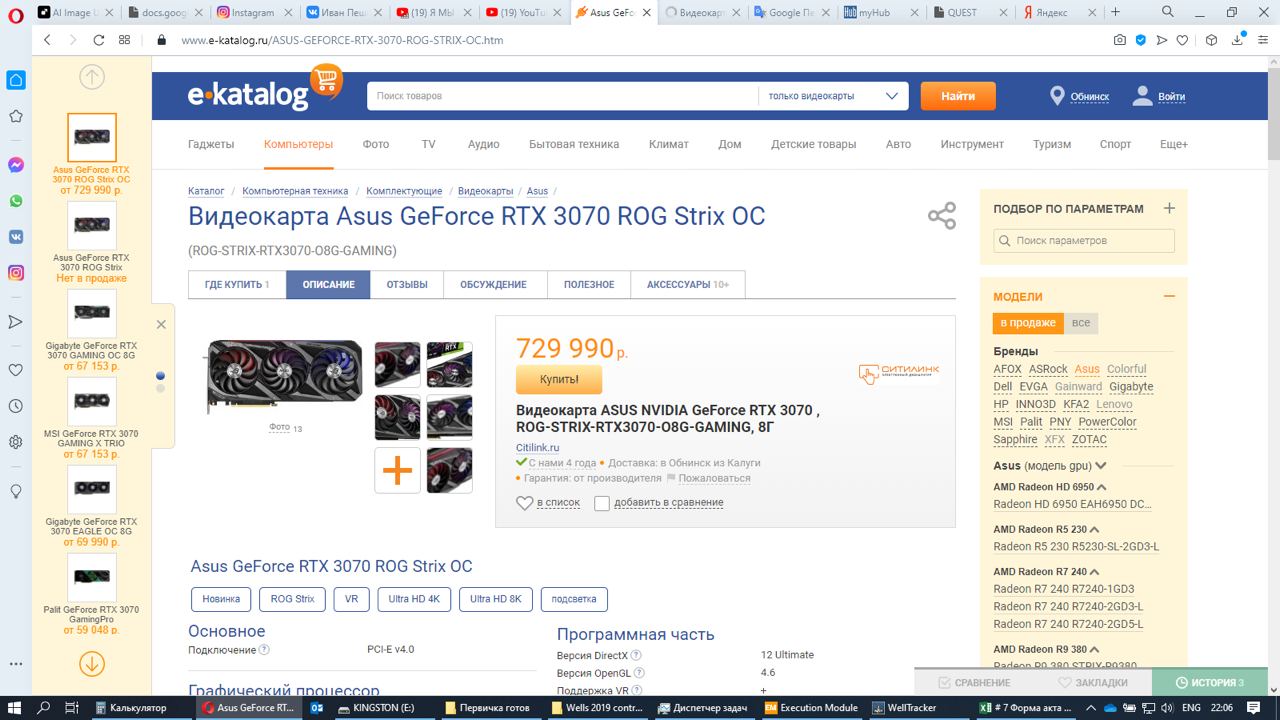Click the Поиск товаров search field

pyautogui.click(x=562, y=96)
